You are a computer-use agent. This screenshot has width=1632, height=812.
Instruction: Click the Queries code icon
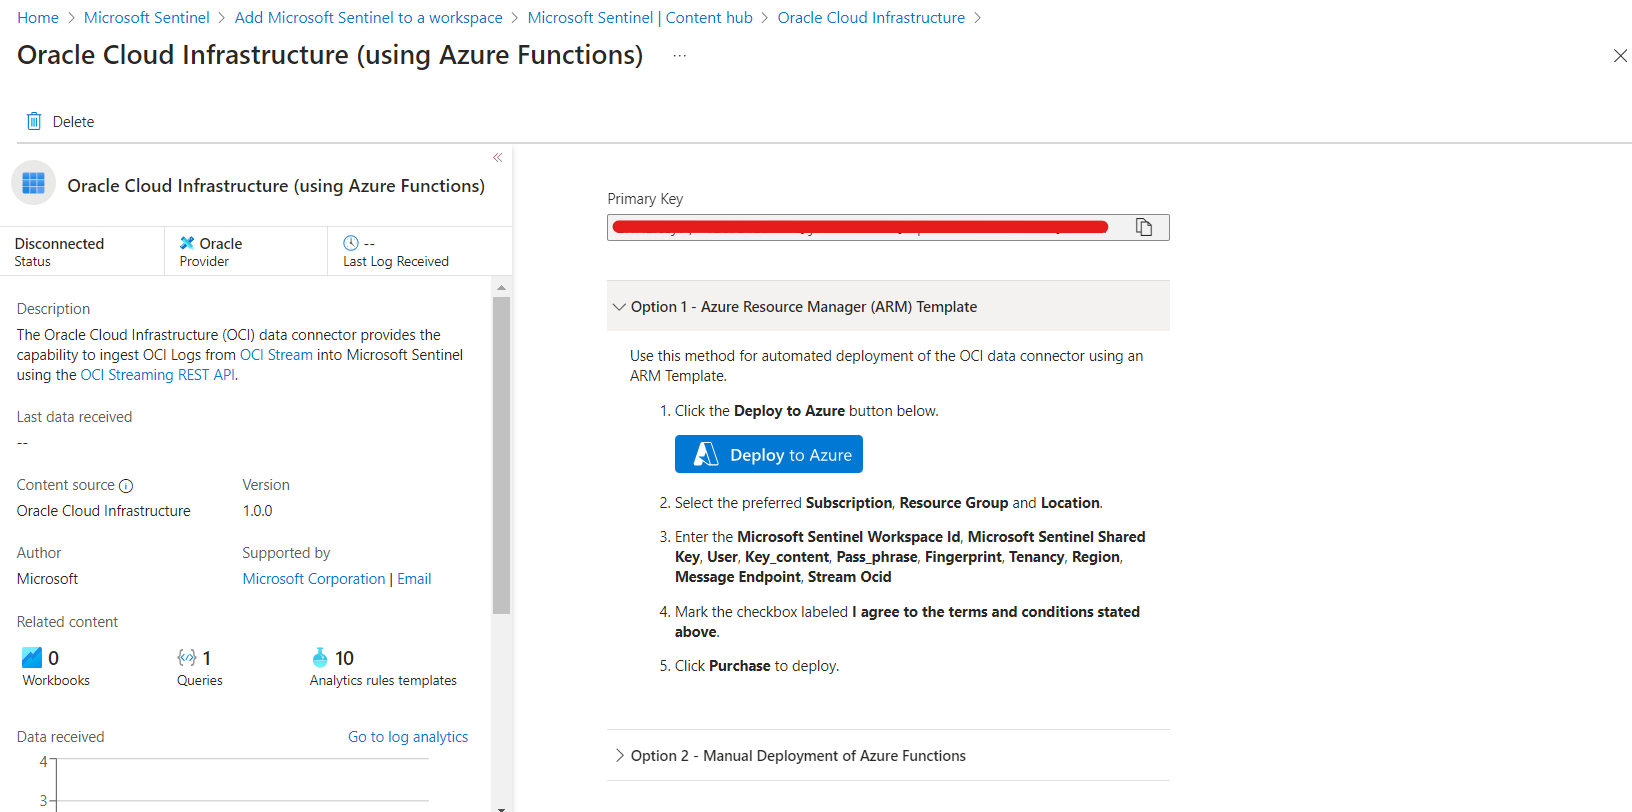186,657
